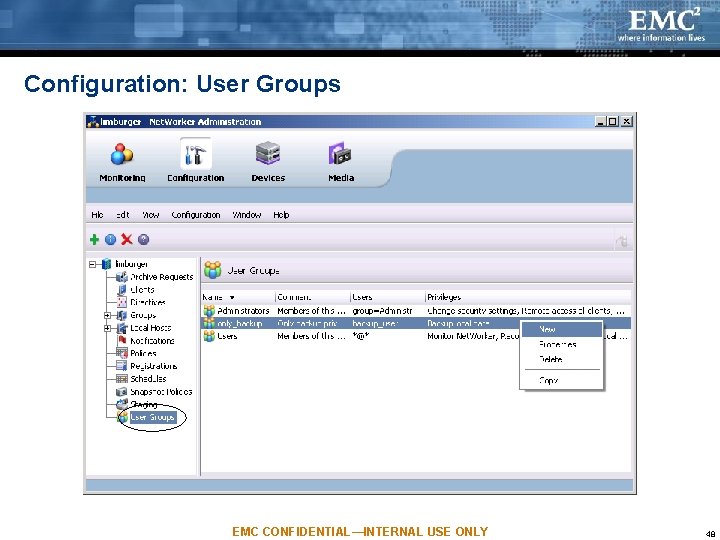Open the Help menu
720x540 pixels.
pyautogui.click(x=281, y=215)
